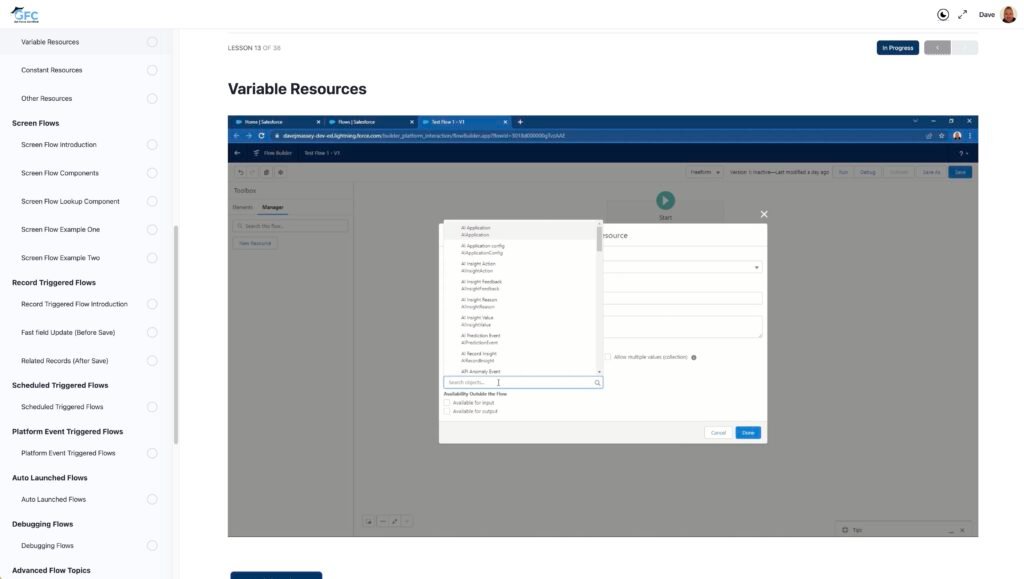Click the In Progress status button
The image size is (1024, 579).
(x=897, y=48)
